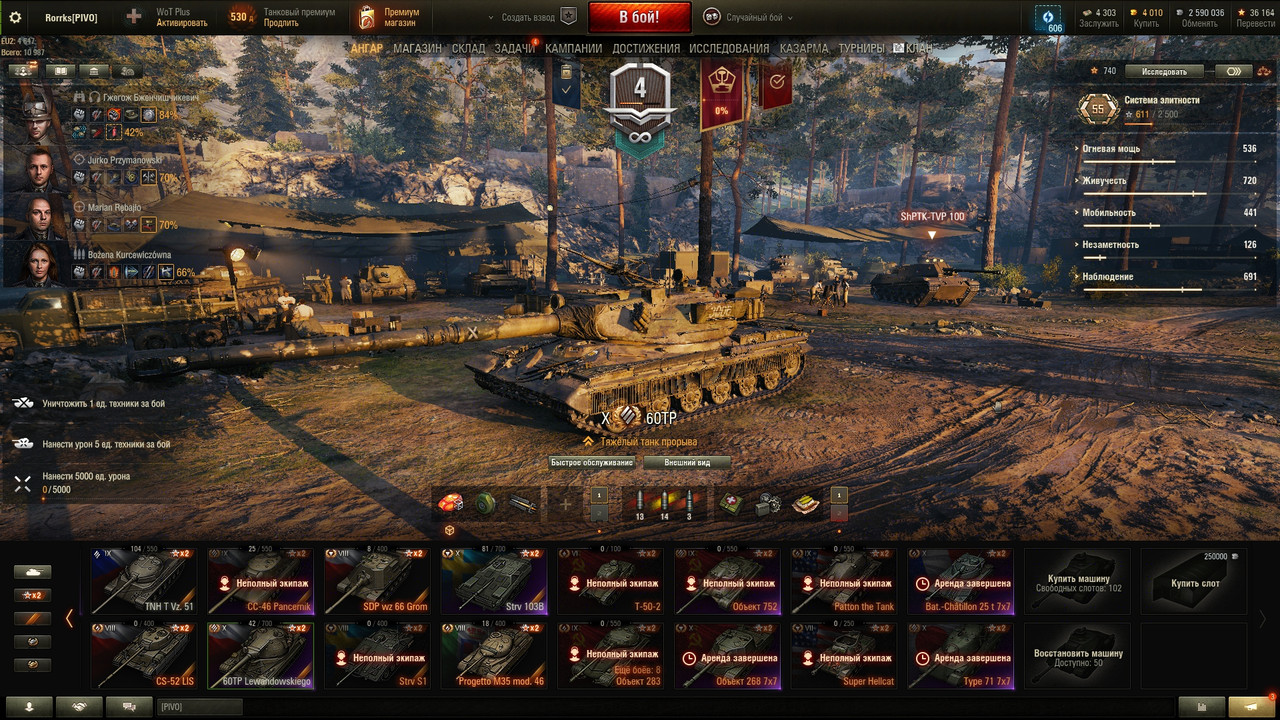Collapse carousel with the left orange arrow
The image size is (1280, 720).
[x=69, y=618]
